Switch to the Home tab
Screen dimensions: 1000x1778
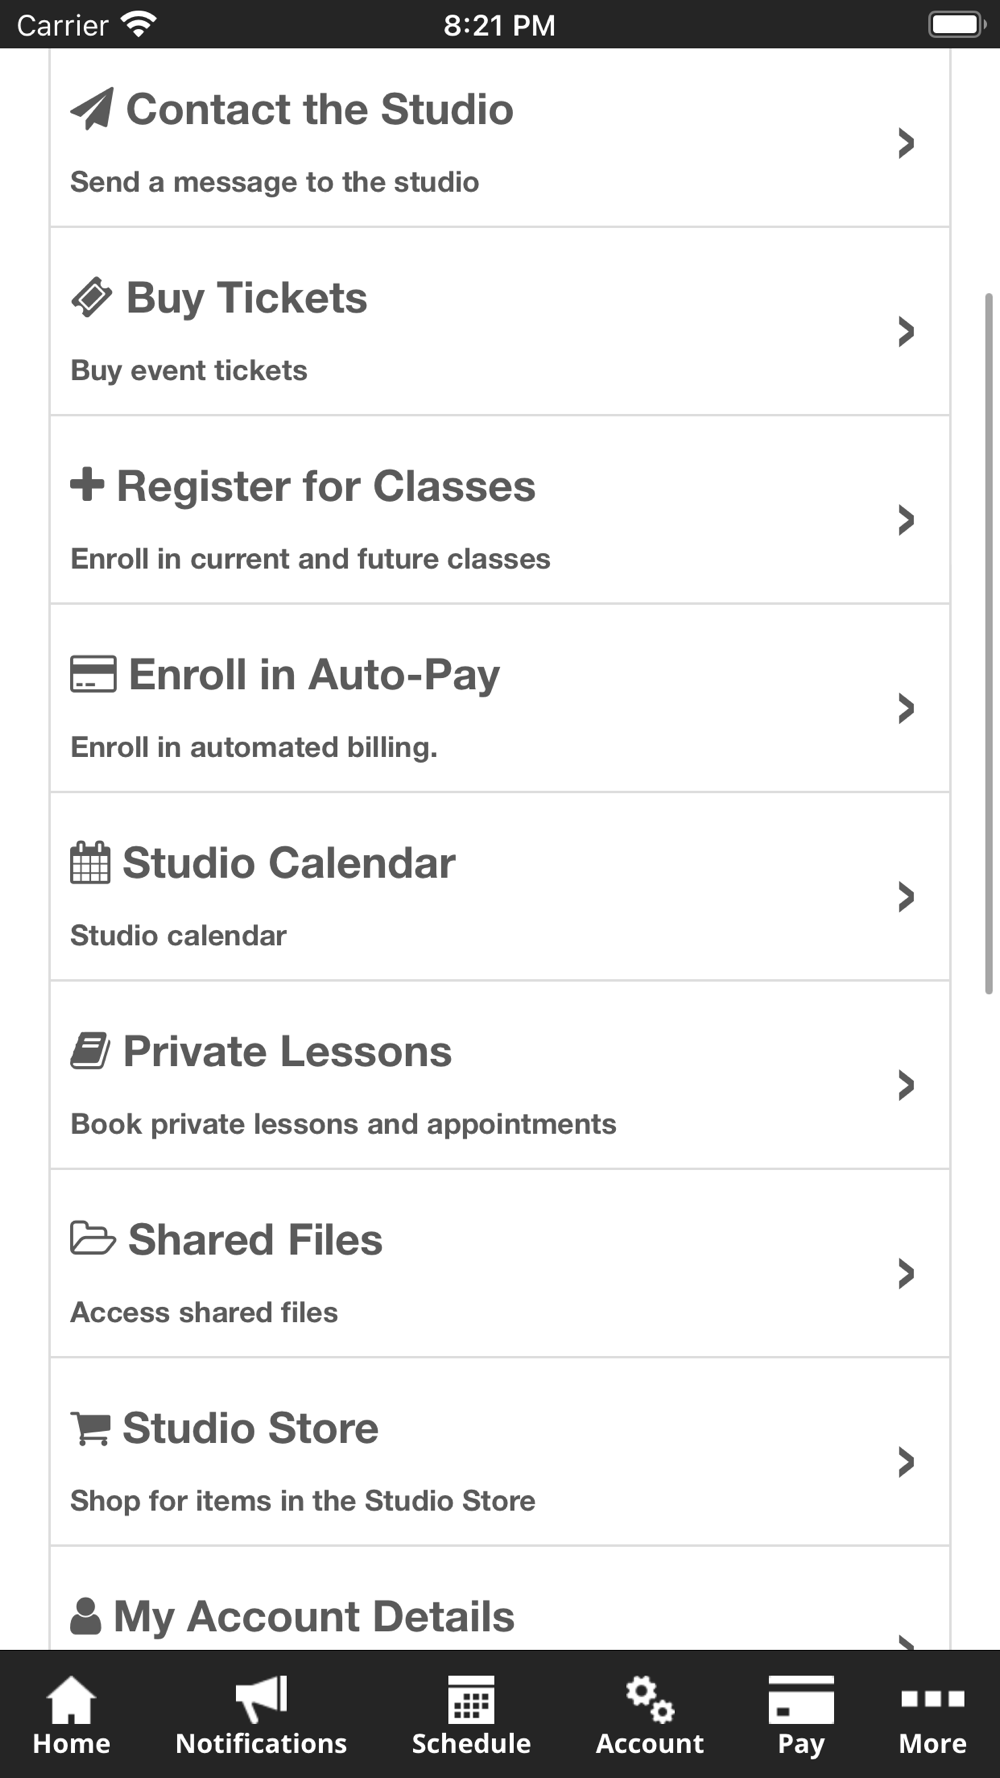point(71,1714)
